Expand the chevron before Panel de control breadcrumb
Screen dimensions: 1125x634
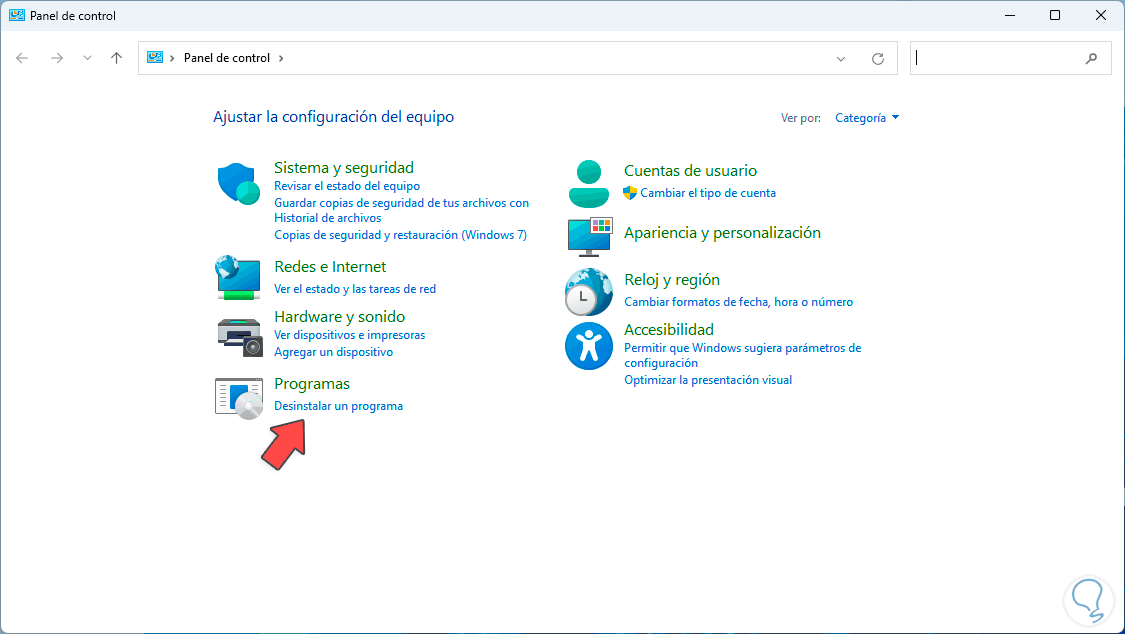pyautogui.click(x=172, y=58)
